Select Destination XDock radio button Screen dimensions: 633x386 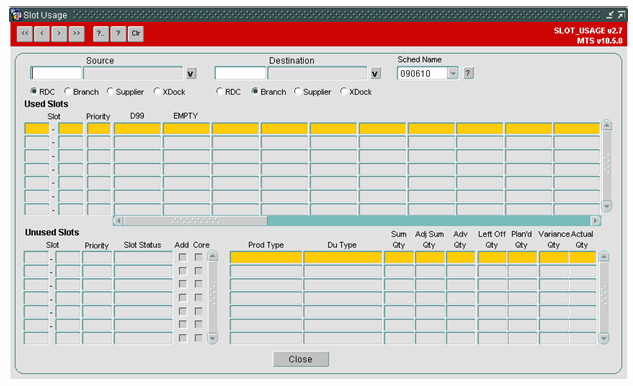(x=344, y=91)
